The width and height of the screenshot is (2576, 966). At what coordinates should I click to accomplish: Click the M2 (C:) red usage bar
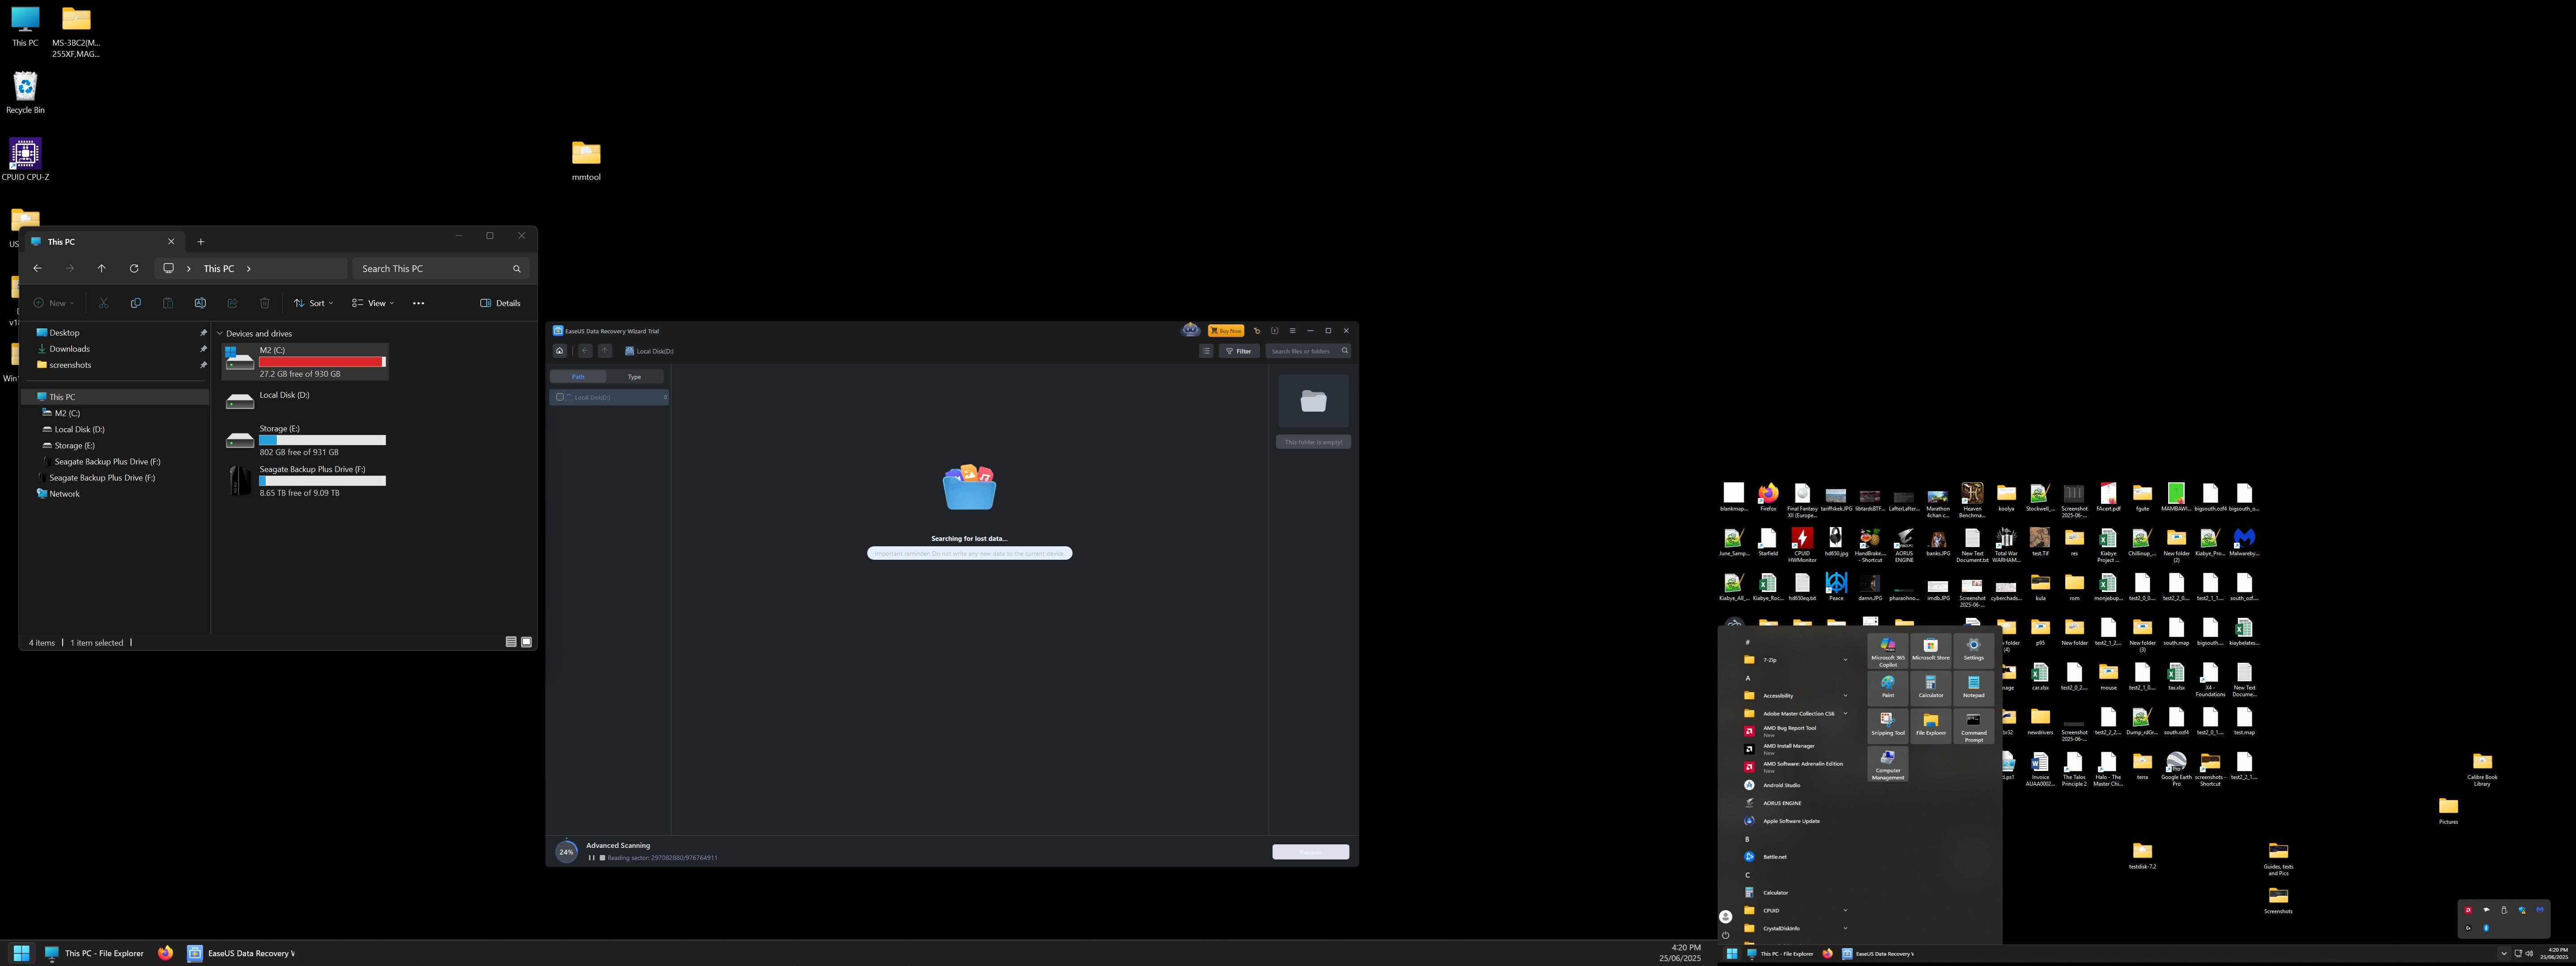tap(322, 362)
